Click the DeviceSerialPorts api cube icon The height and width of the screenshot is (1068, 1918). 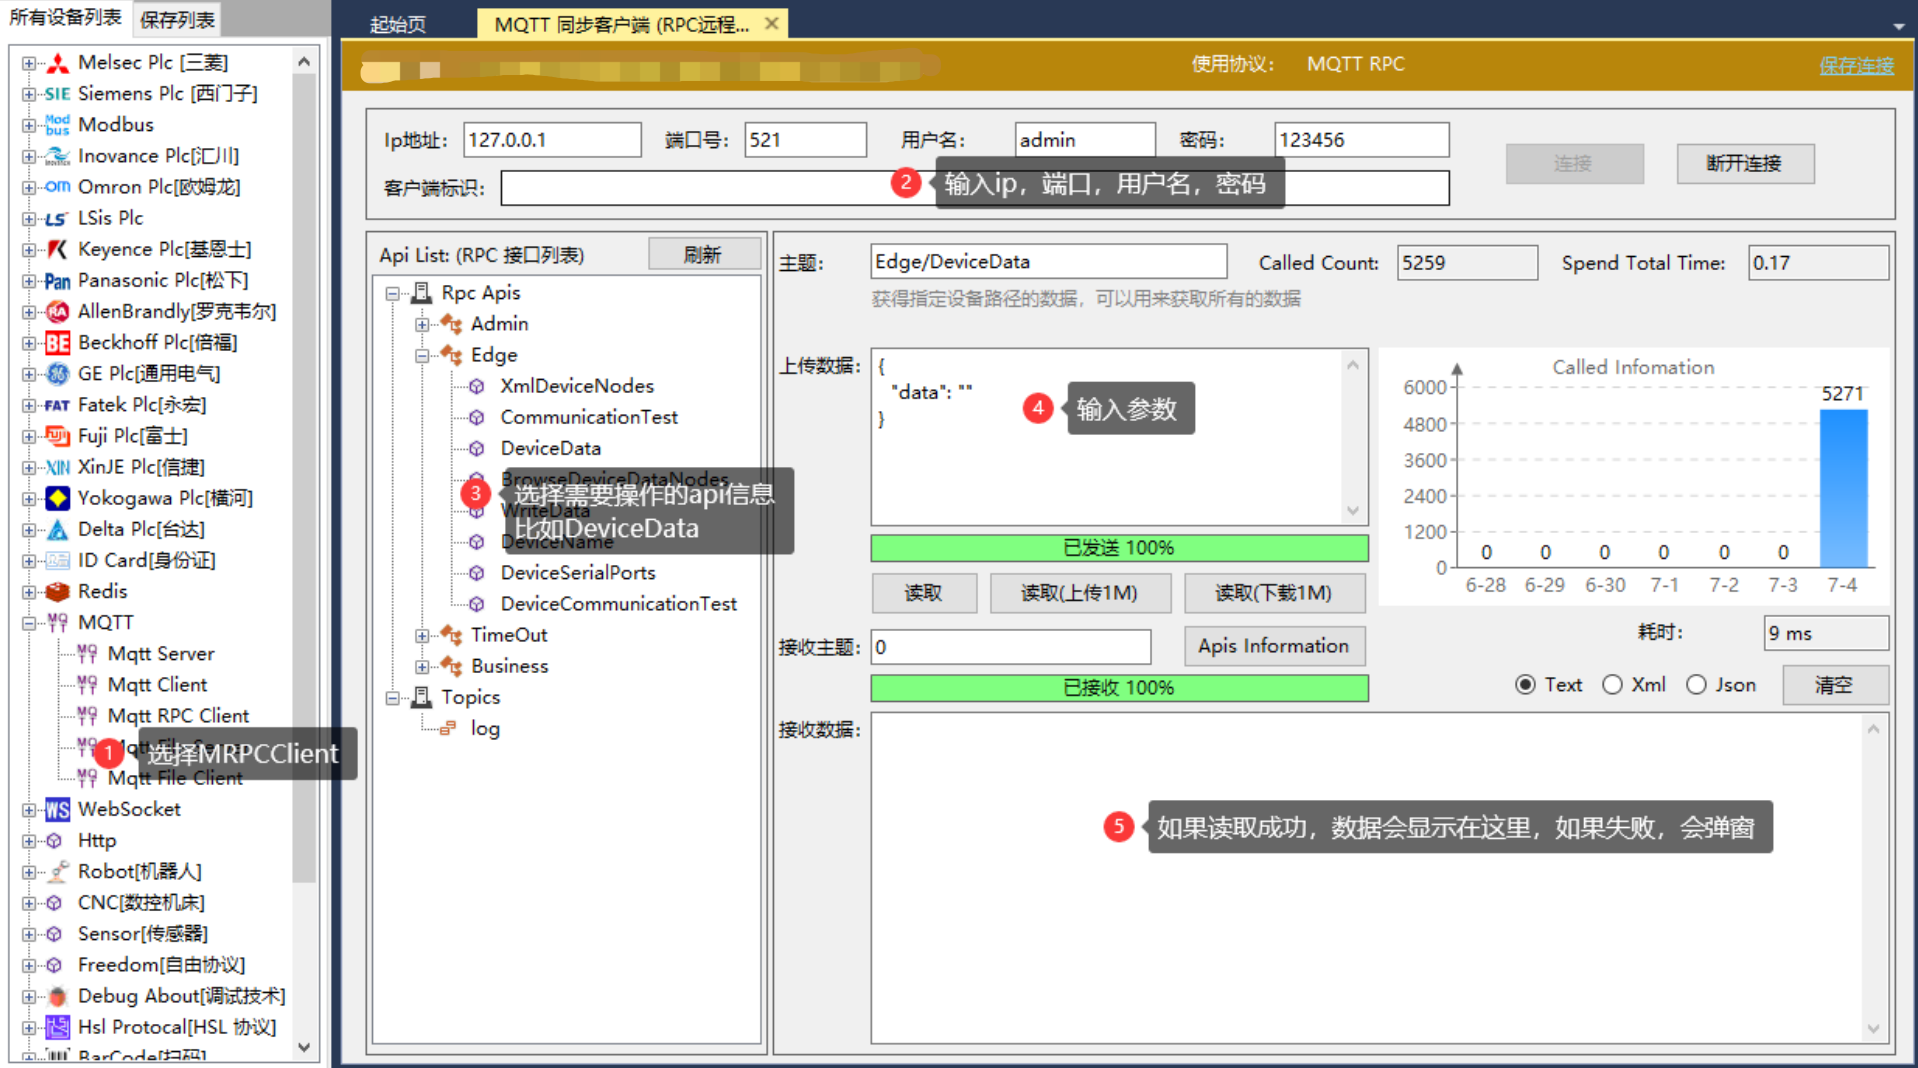(477, 573)
